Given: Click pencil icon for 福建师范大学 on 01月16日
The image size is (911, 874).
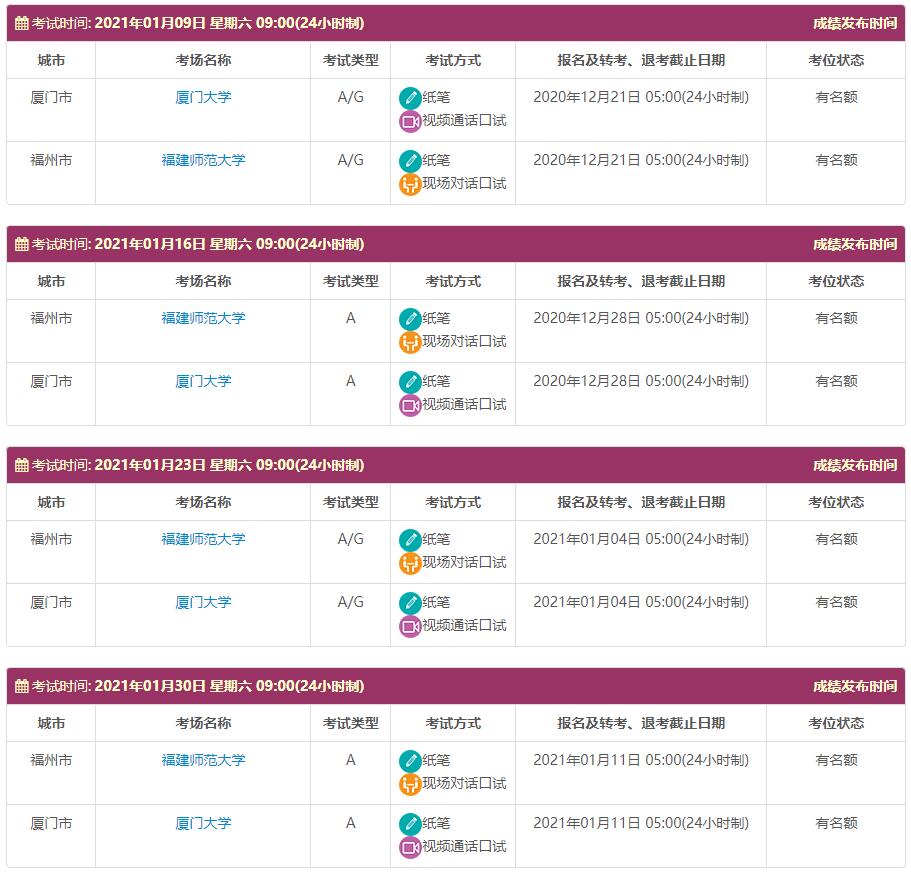Looking at the screenshot, I should click(x=410, y=319).
